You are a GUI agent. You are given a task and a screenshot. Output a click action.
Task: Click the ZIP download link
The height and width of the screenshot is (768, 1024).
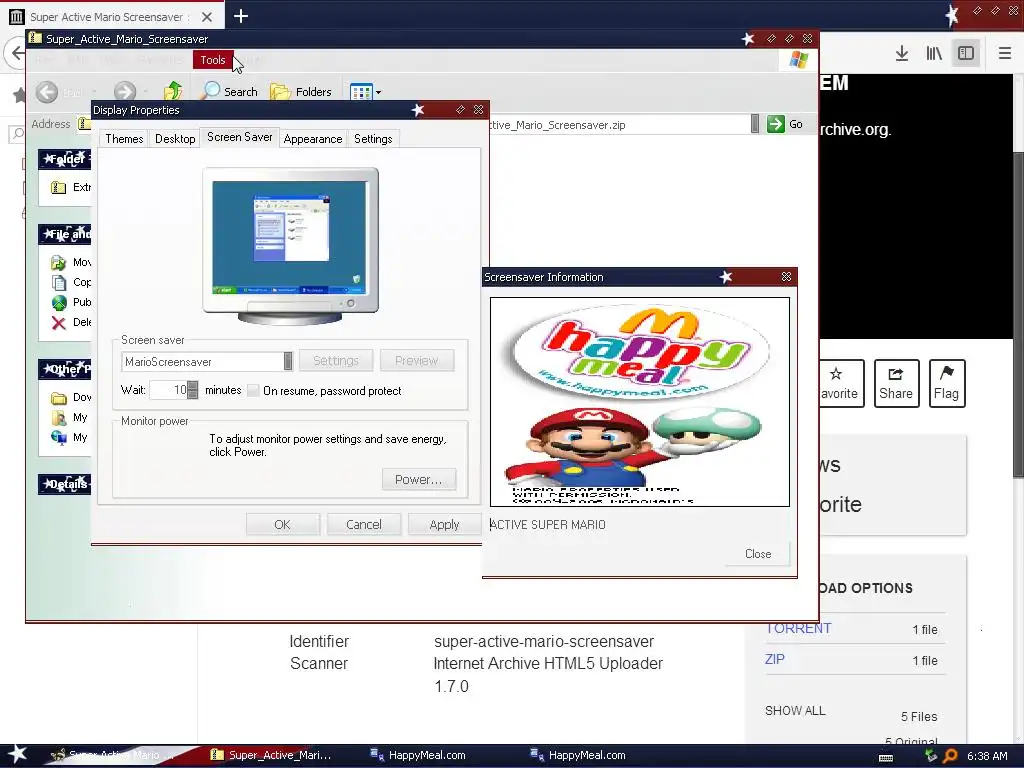[775, 659]
